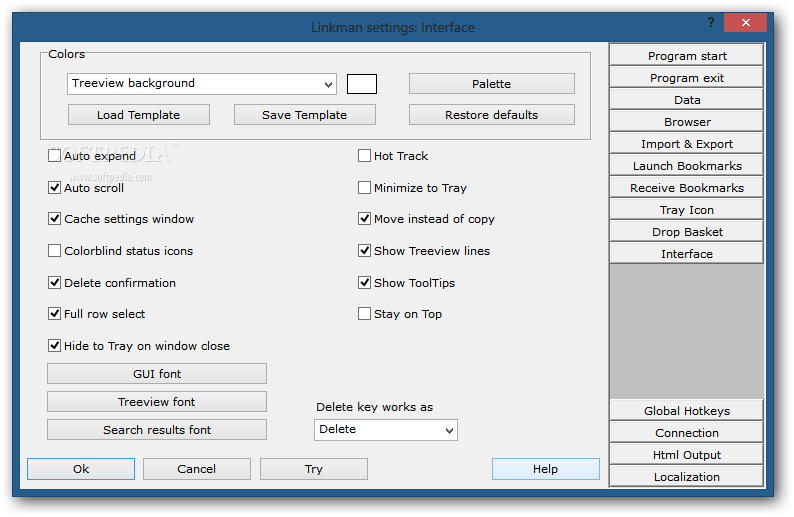This screenshot has width=794, height=517.
Task: Toggle Hide to Tray on window close
Action: [x=54, y=346]
